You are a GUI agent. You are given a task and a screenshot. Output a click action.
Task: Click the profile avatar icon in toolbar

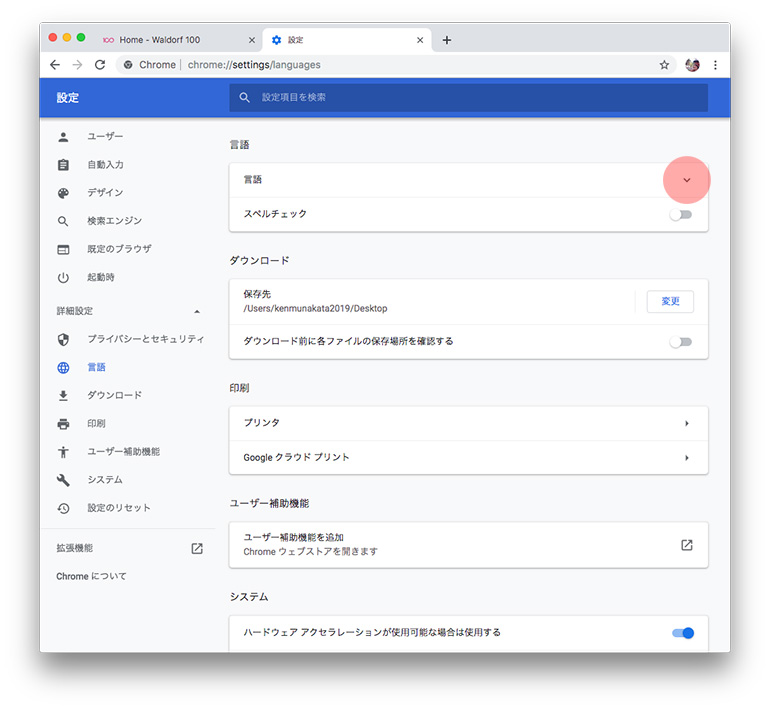coord(692,65)
